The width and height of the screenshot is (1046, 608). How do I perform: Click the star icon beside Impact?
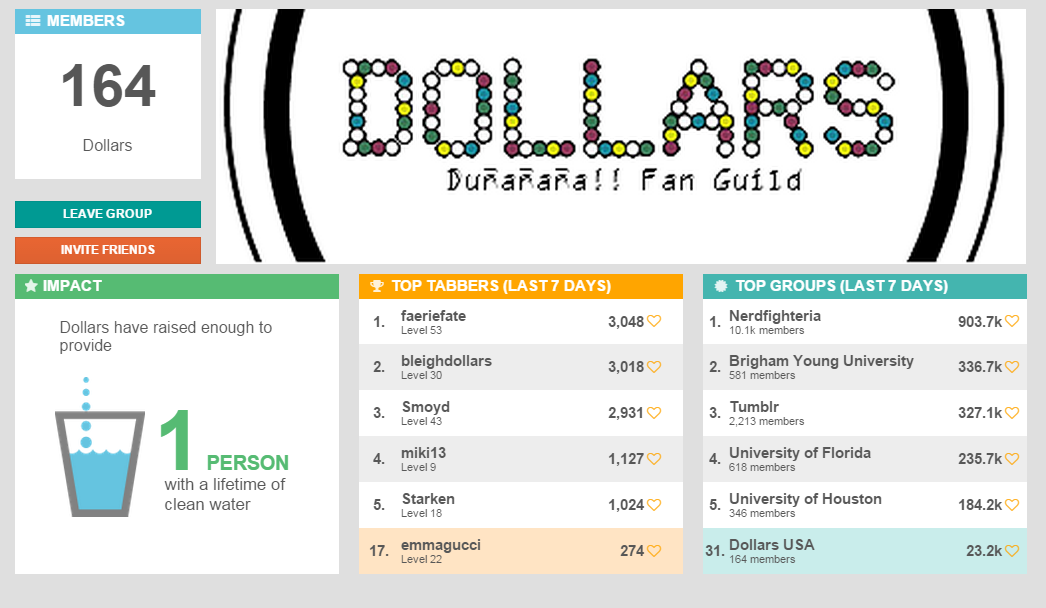(31, 286)
